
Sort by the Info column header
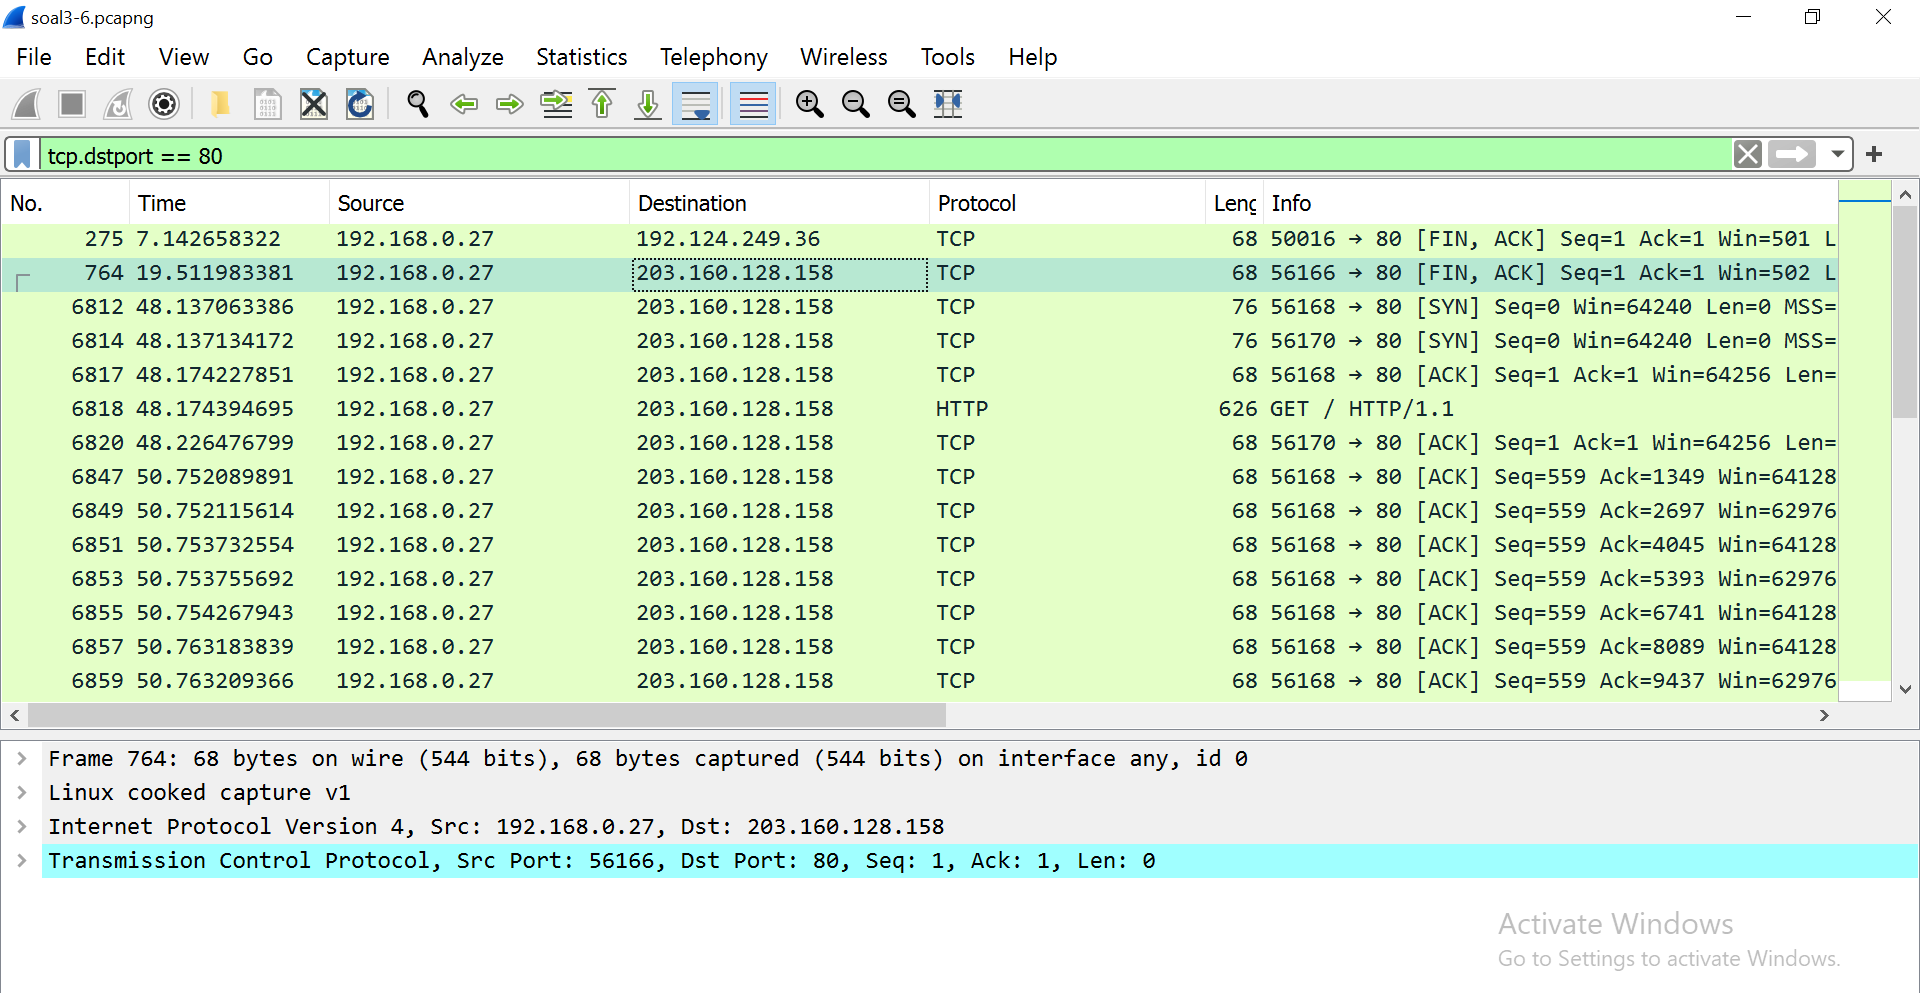pos(1551,203)
